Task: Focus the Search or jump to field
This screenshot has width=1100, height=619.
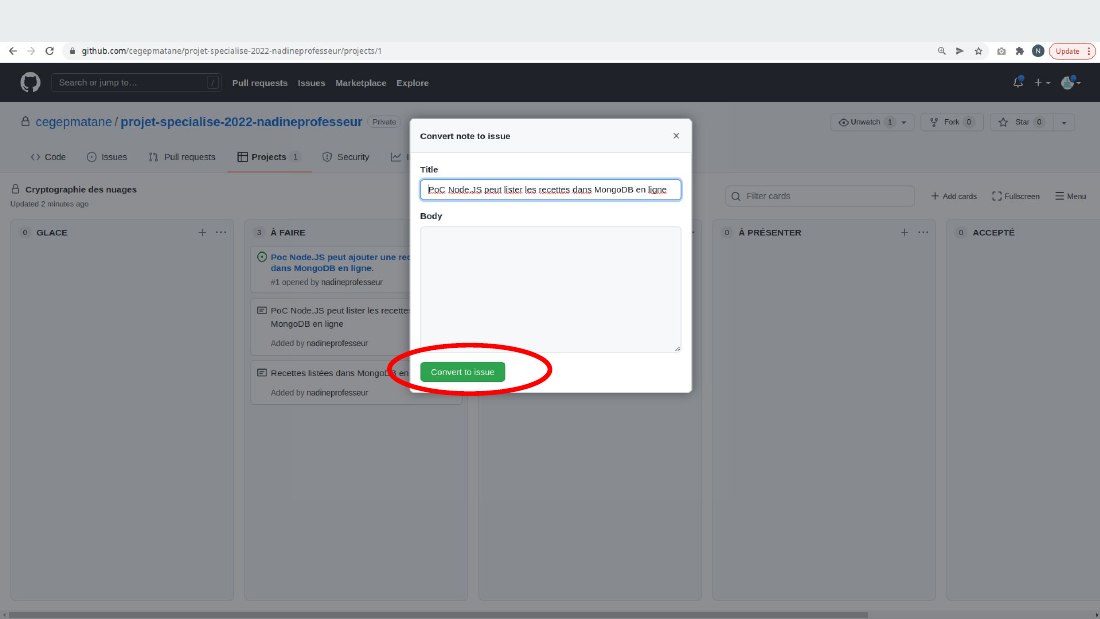Action: [x=136, y=83]
